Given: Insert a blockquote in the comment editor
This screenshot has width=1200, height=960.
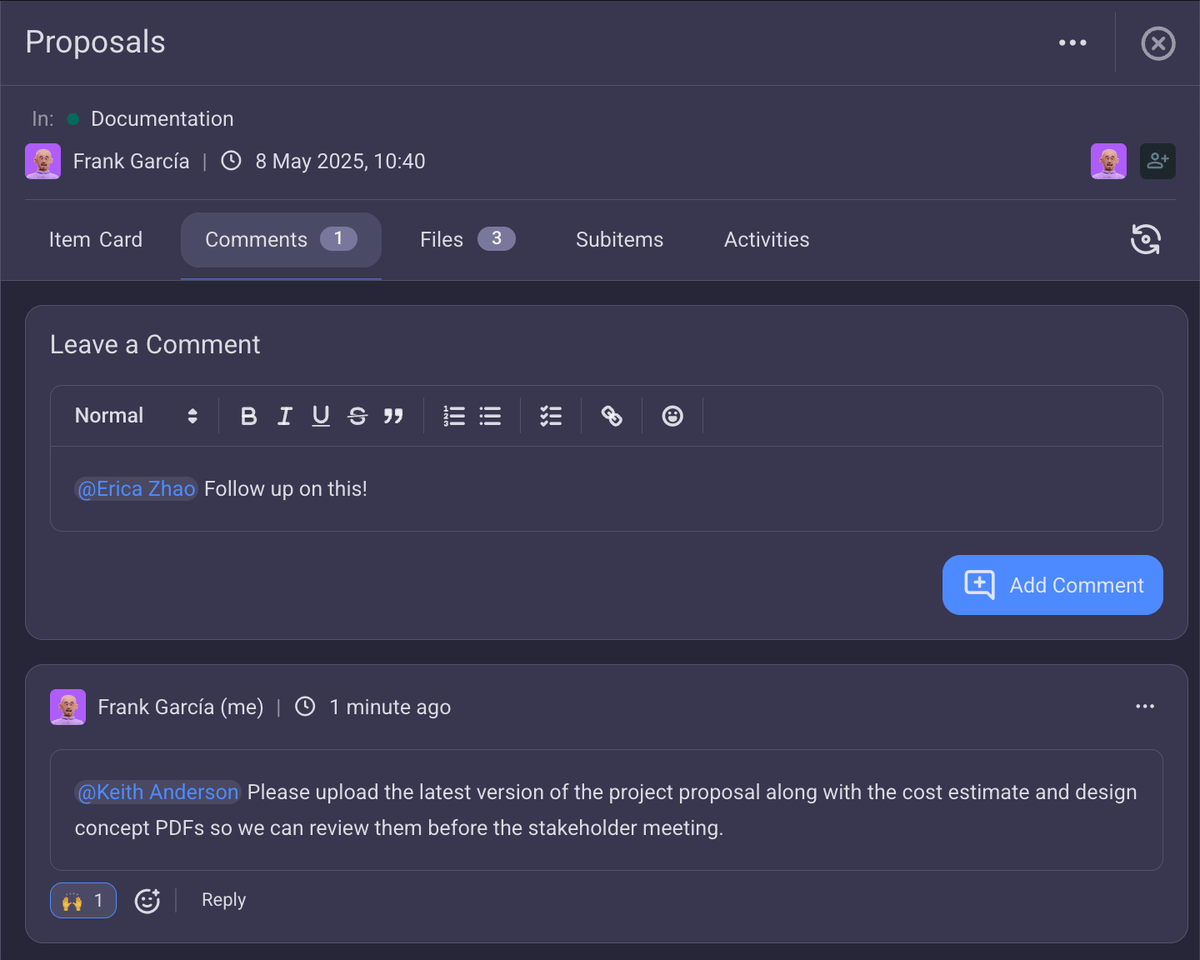Looking at the screenshot, I should [x=393, y=415].
